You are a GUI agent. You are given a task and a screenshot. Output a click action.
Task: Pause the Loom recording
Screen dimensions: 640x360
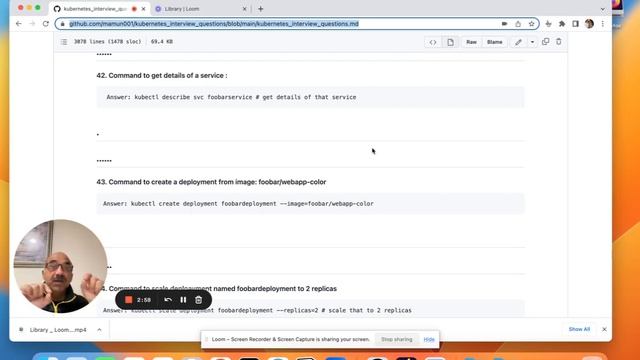(183, 300)
